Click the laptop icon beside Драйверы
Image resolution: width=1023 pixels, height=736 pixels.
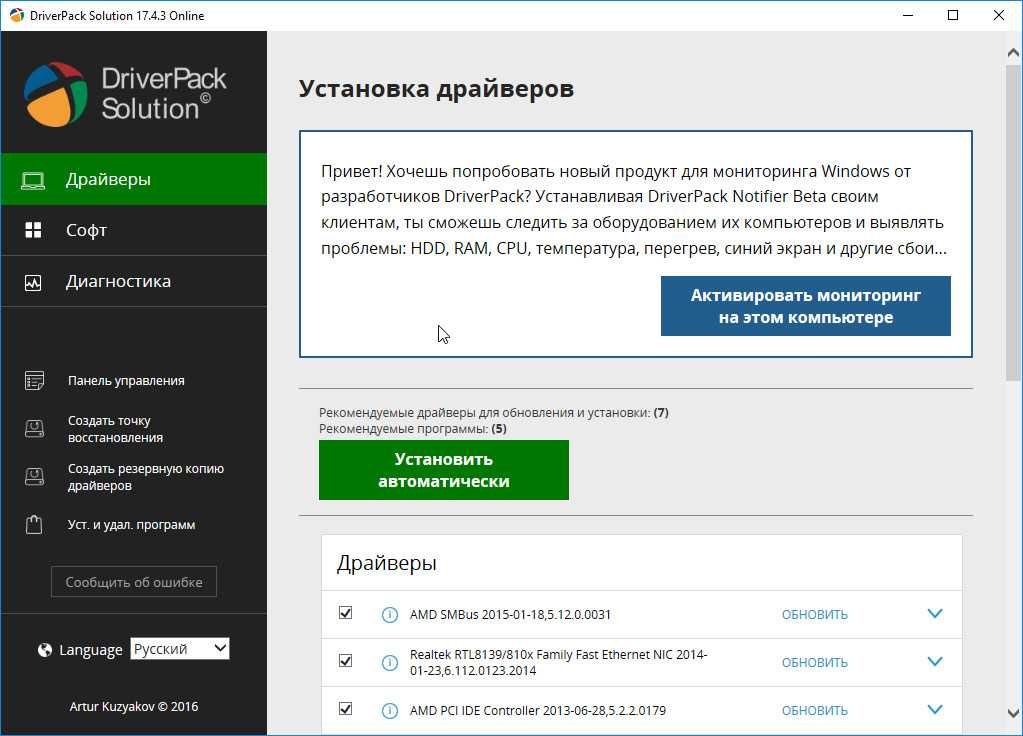pos(33,180)
